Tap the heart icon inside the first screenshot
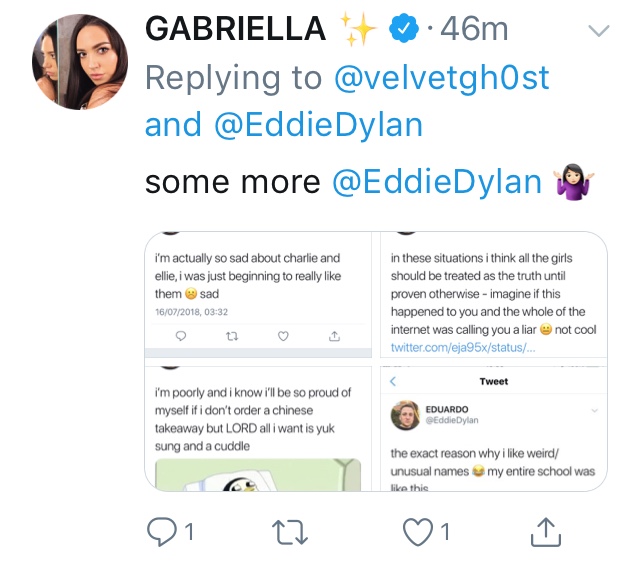 coord(283,336)
